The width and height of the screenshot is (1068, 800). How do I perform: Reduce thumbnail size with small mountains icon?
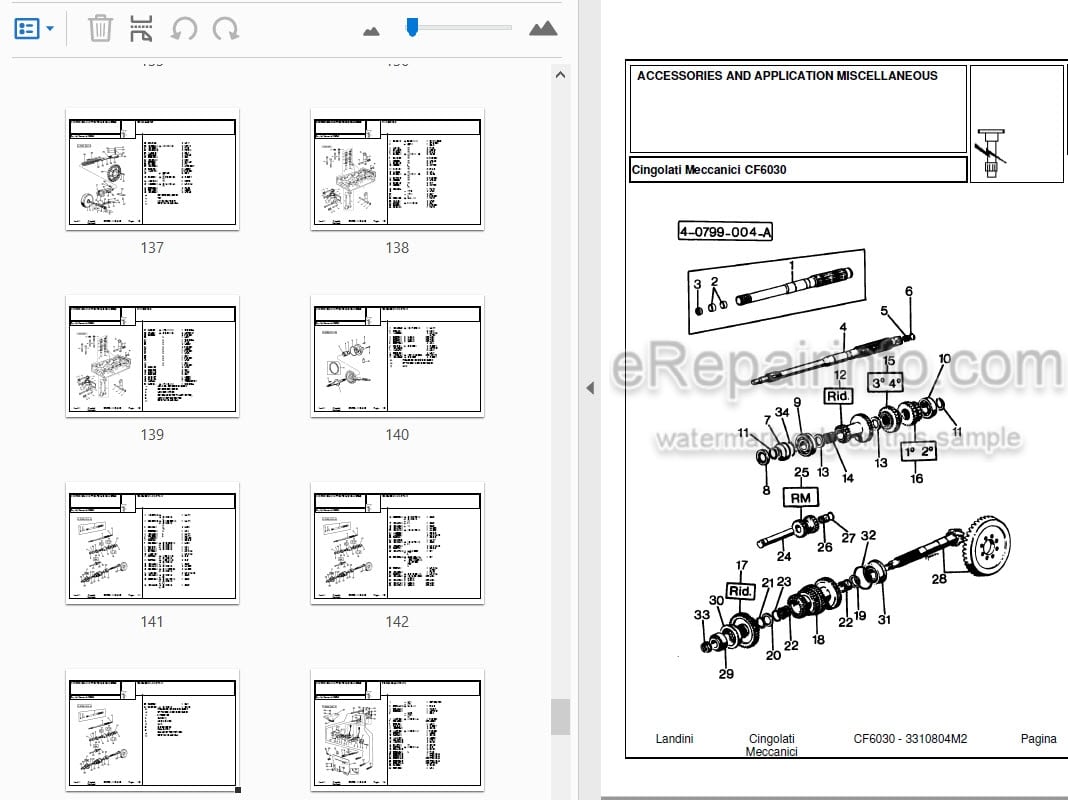click(371, 31)
